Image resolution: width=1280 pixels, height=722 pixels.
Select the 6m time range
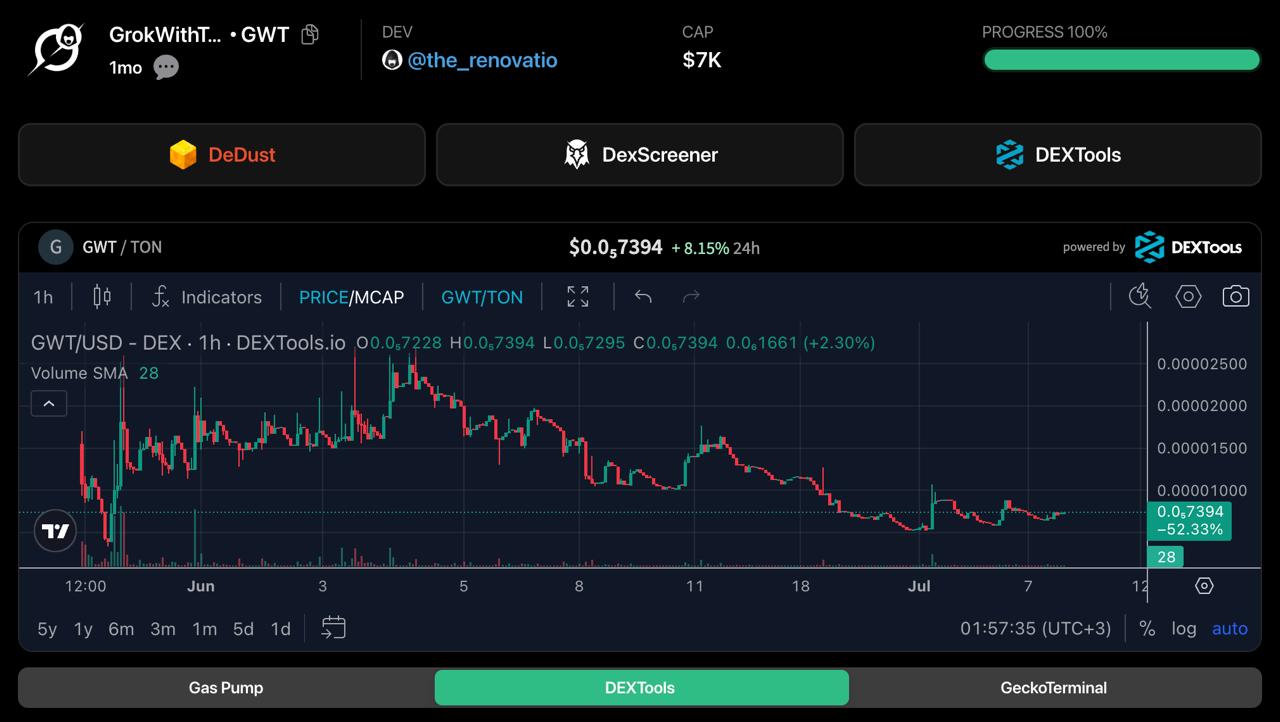pos(121,629)
